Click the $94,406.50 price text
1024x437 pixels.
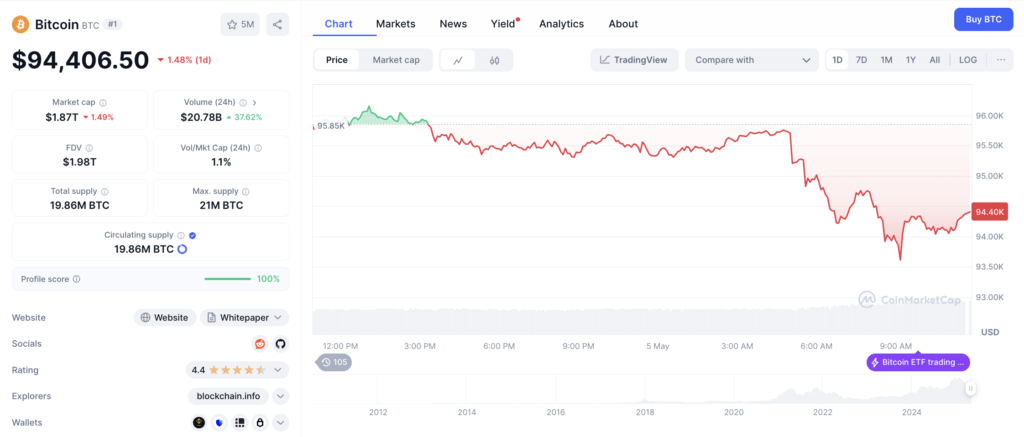[x=81, y=60]
